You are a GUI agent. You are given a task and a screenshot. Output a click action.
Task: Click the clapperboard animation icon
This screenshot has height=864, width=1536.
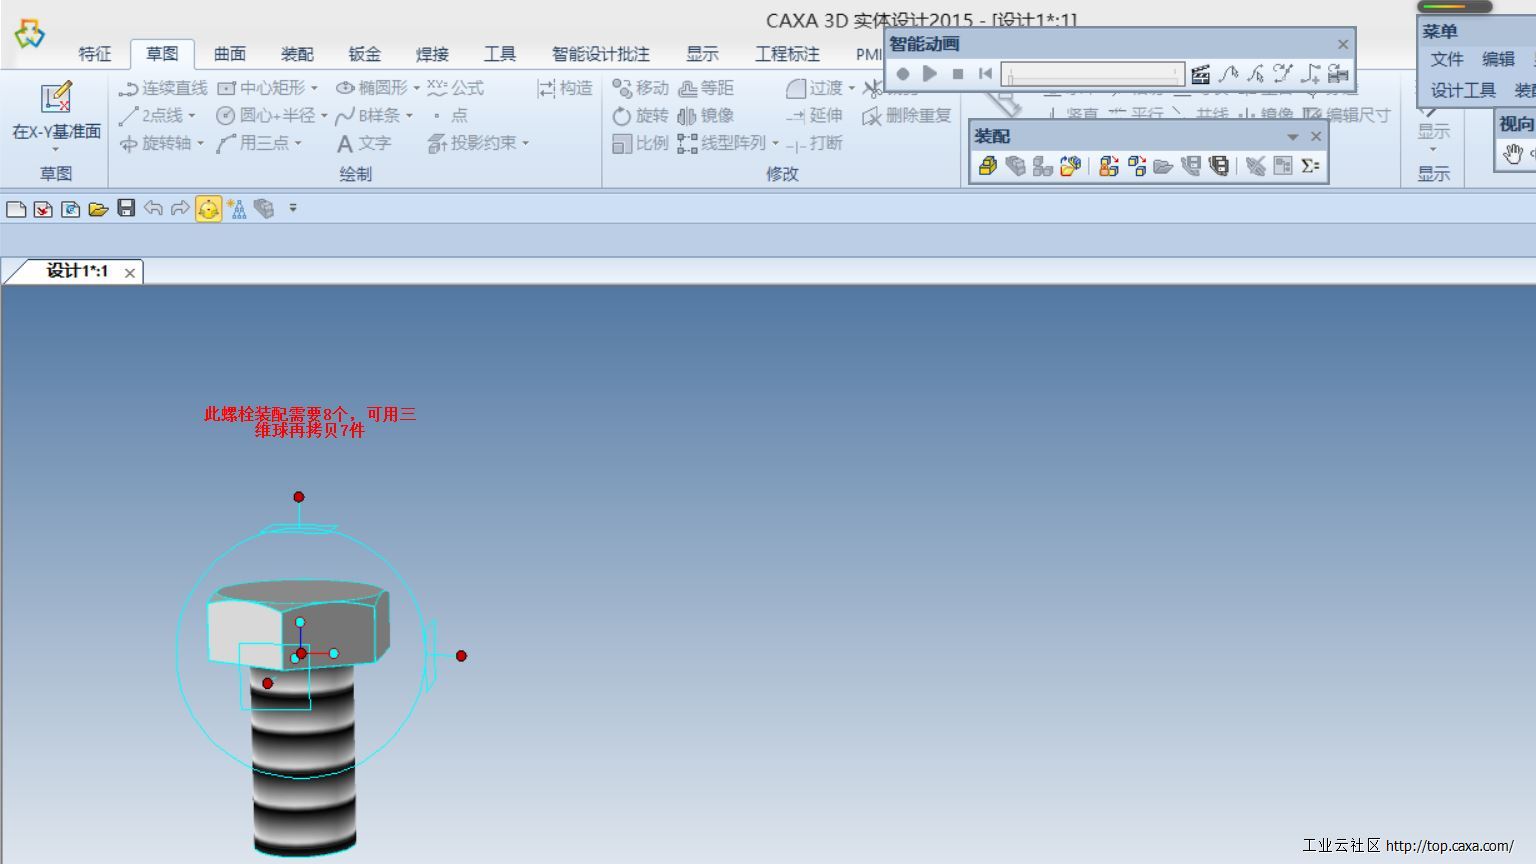point(1201,74)
